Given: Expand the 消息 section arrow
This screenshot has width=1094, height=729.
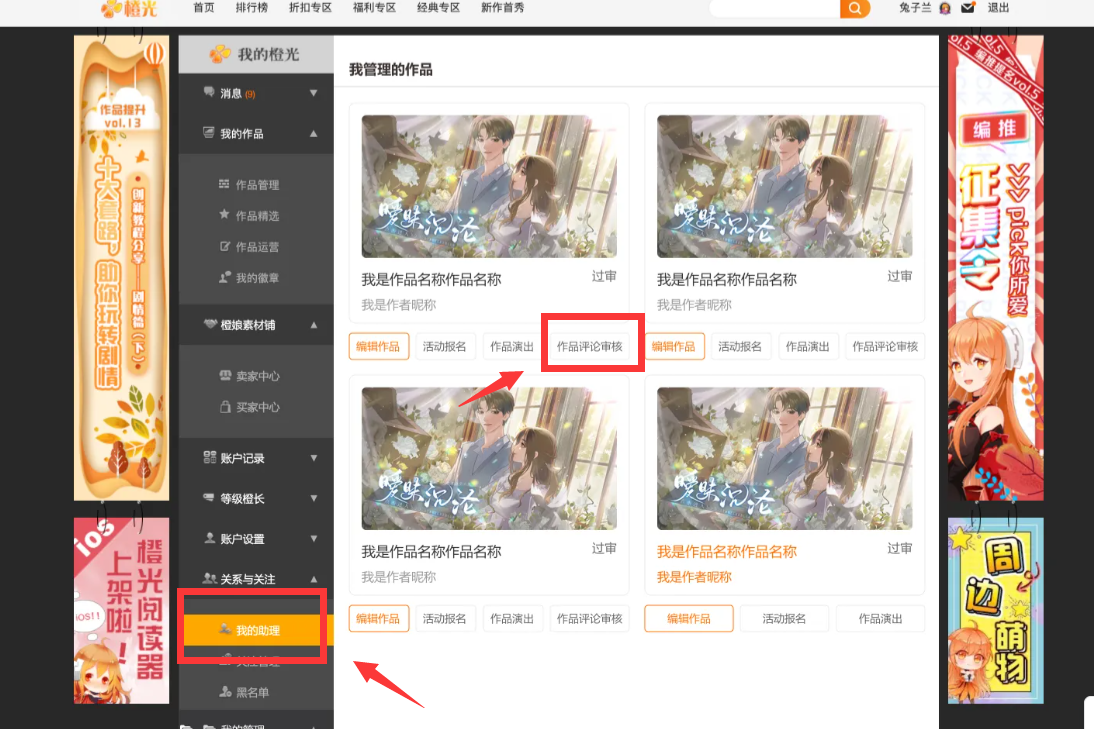Looking at the screenshot, I should pyautogui.click(x=313, y=93).
